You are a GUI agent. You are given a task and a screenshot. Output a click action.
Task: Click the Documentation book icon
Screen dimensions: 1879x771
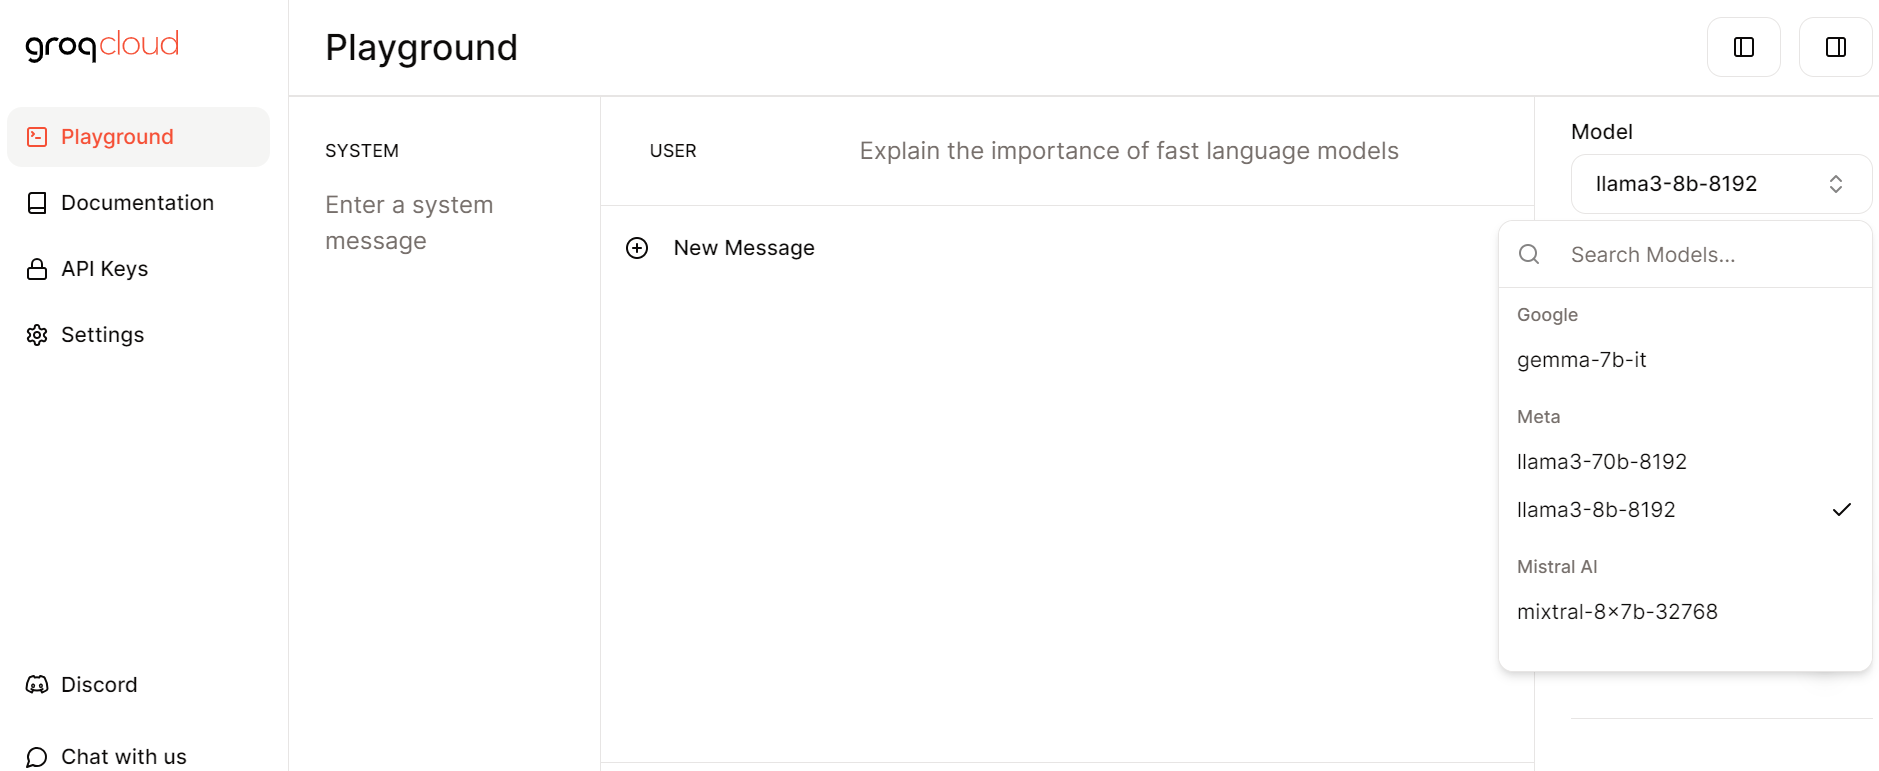click(x=37, y=203)
